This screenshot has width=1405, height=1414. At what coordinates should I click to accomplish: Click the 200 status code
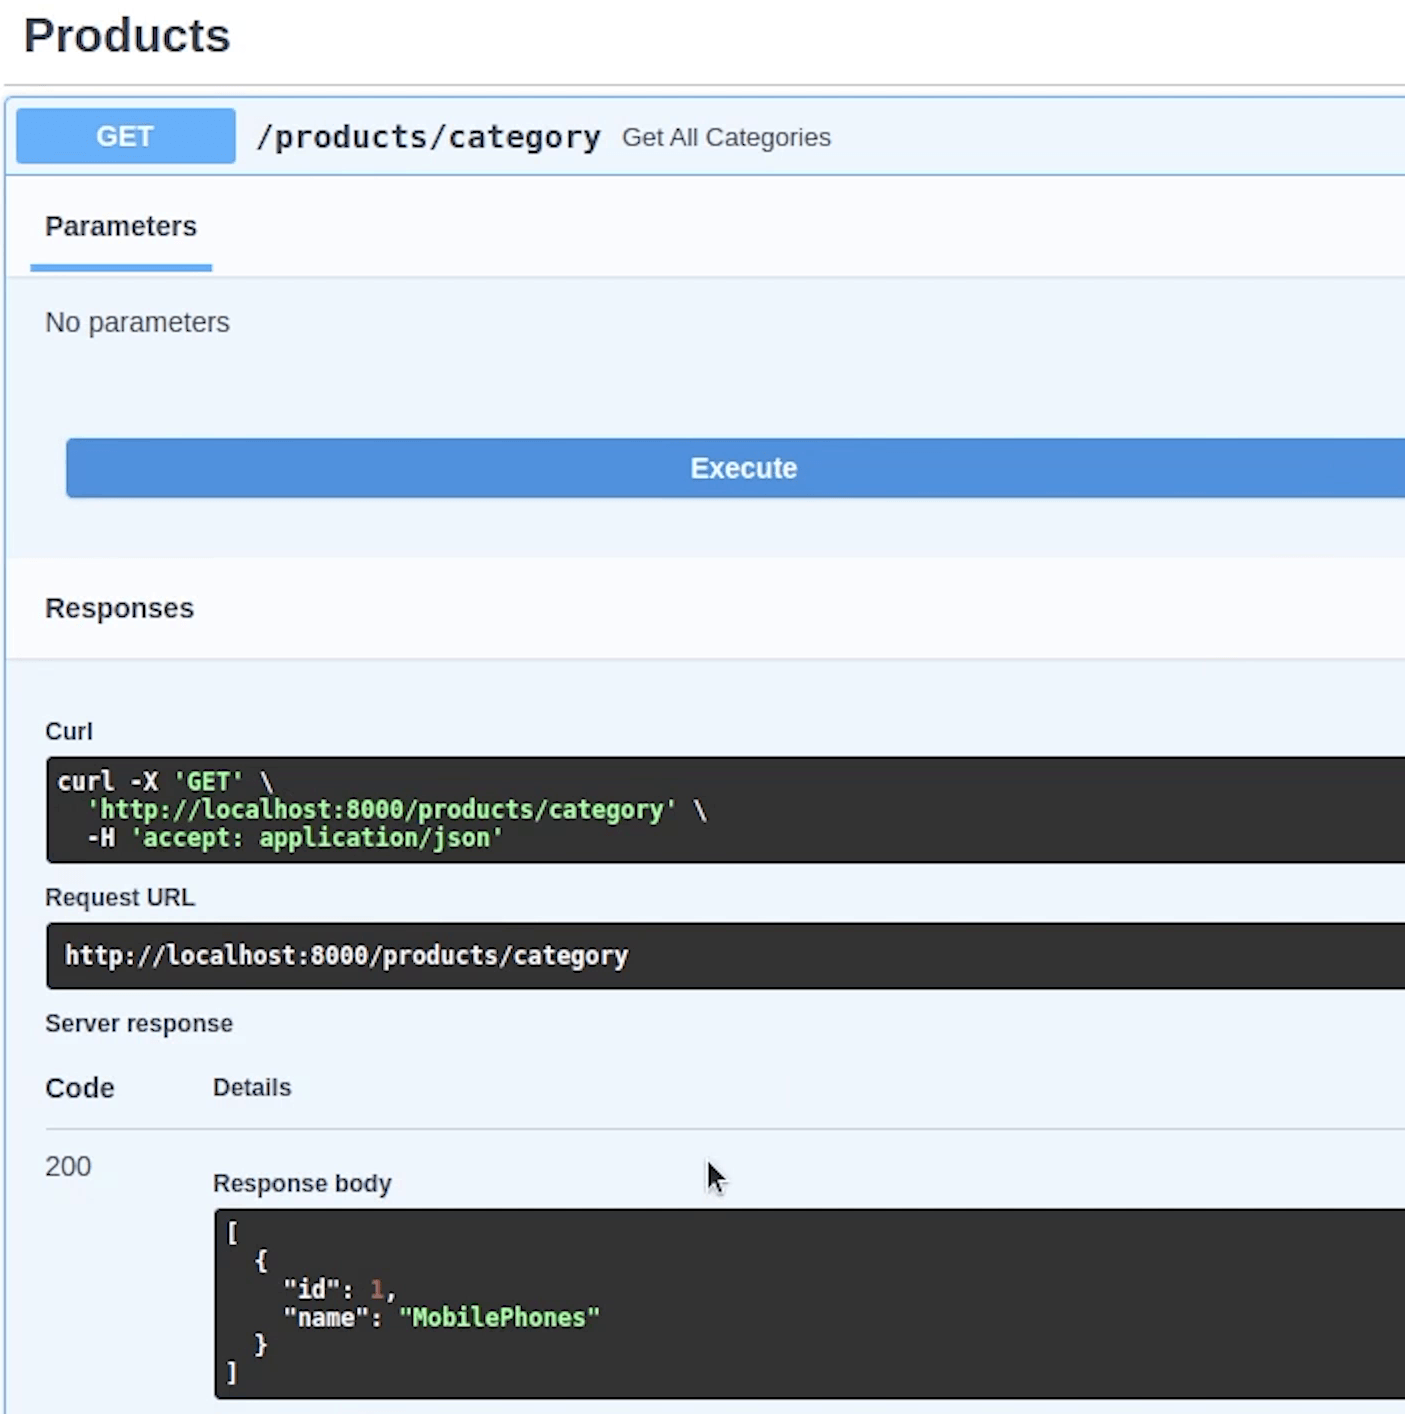pyautogui.click(x=68, y=1166)
